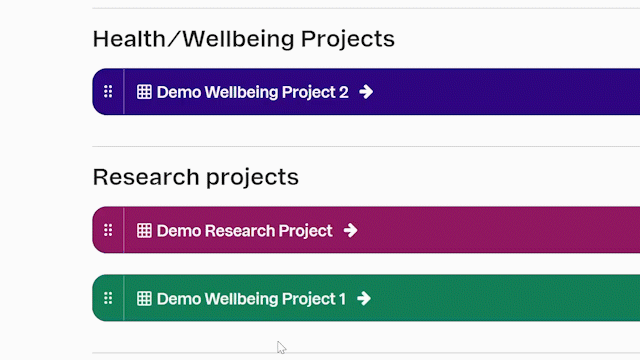This screenshot has height=360, width=640.
Task: Open the Demo Wellbeing Project 2 title link
Action: (x=253, y=92)
